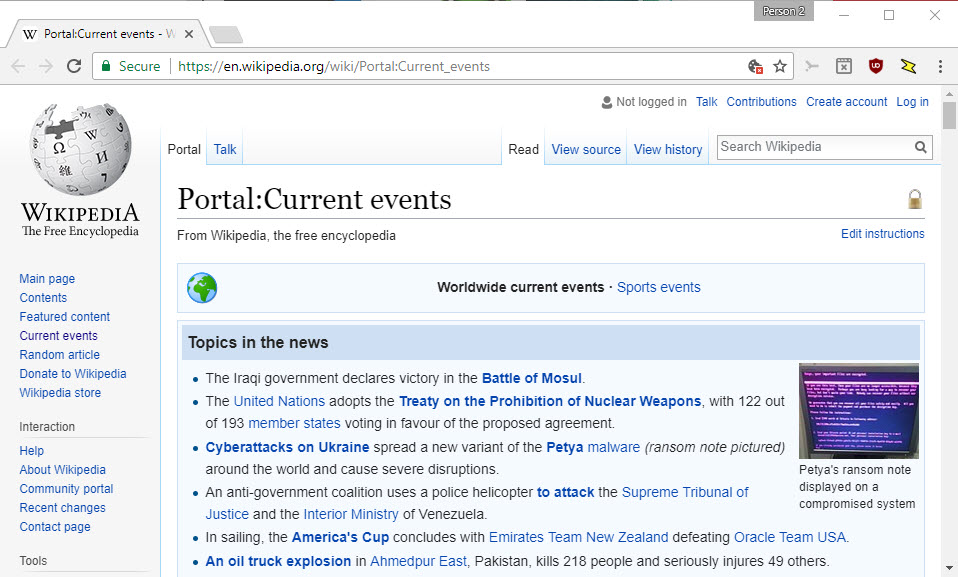Open the user Talk link at top
This screenshot has width=958, height=577.
point(706,102)
